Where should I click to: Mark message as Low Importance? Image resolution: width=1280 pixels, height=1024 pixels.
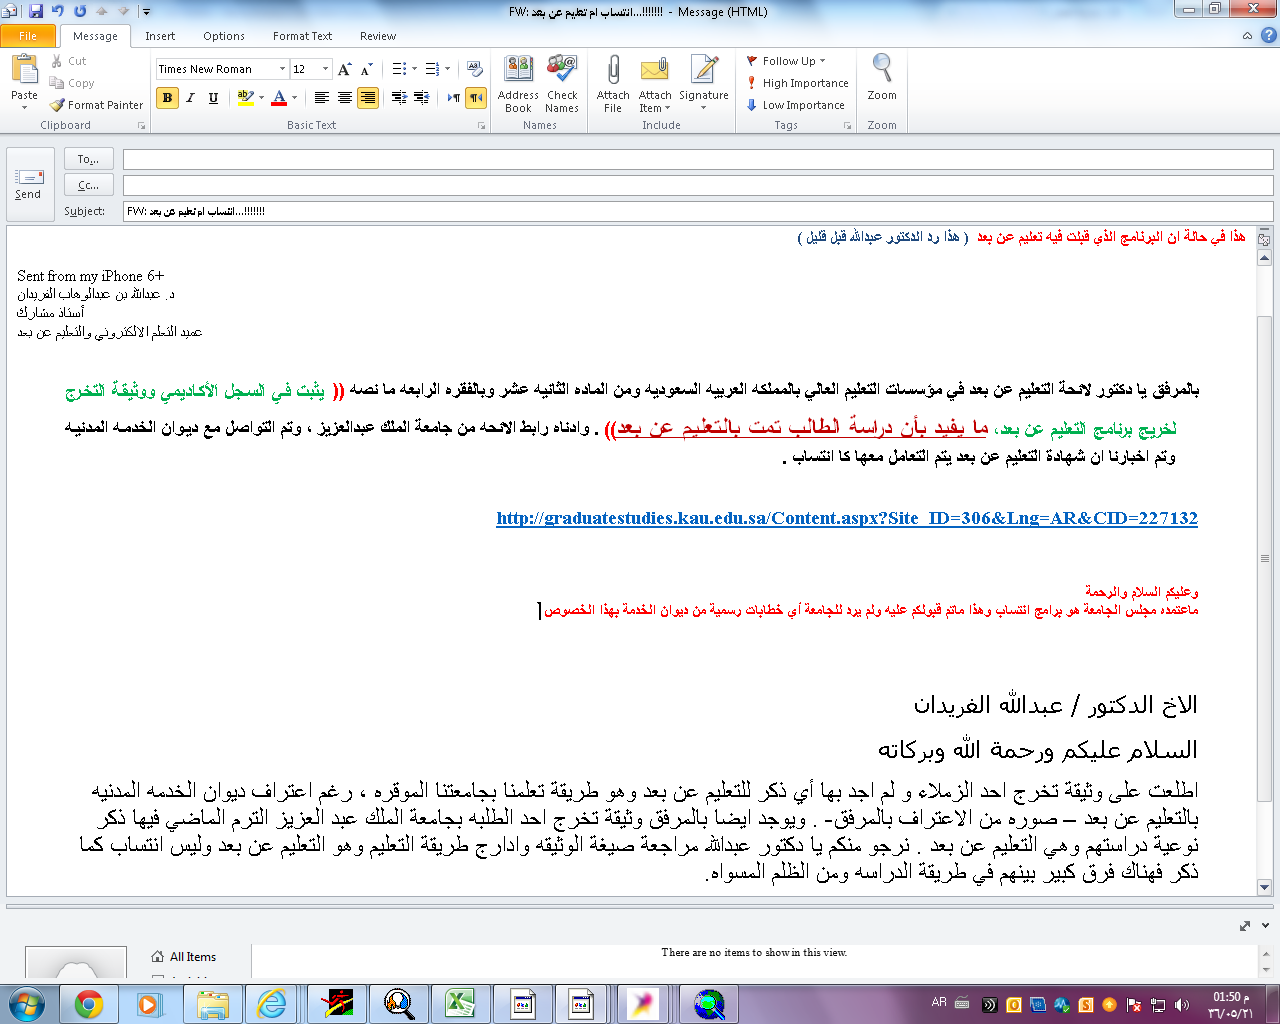(x=795, y=105)
